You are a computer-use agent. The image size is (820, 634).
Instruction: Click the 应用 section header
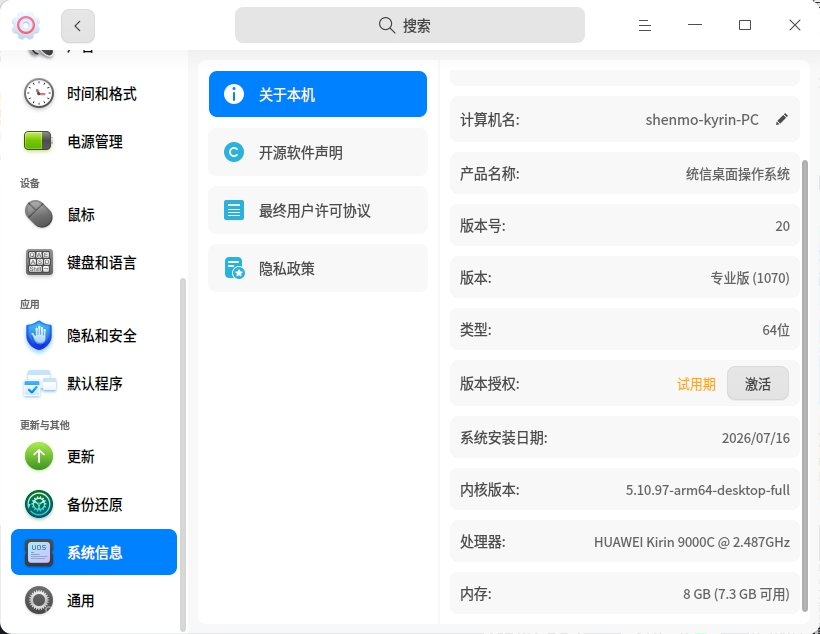[x=30, y=304]
